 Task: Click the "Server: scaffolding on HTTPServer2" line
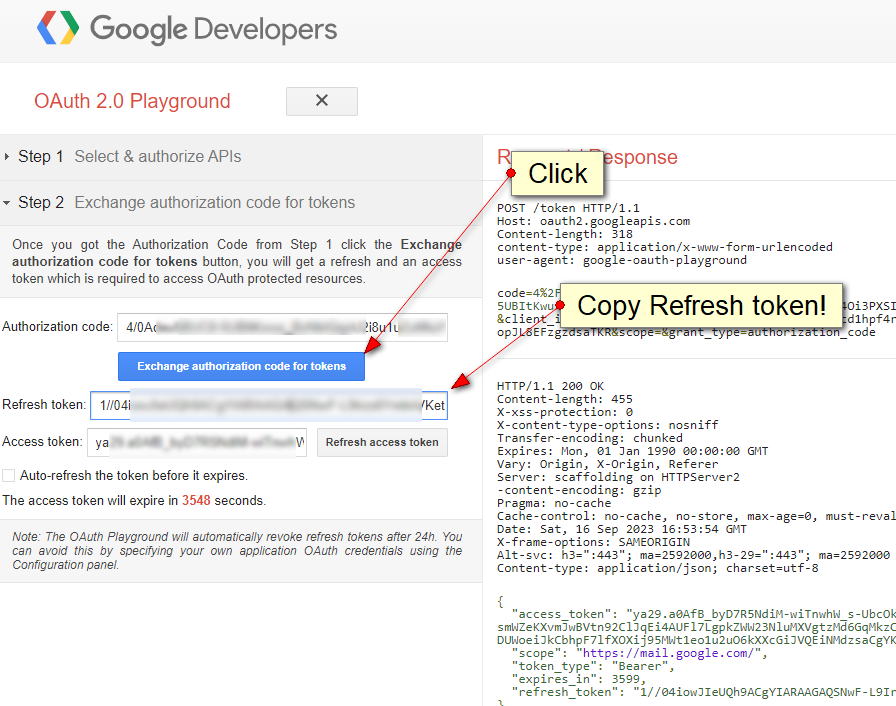618,478
